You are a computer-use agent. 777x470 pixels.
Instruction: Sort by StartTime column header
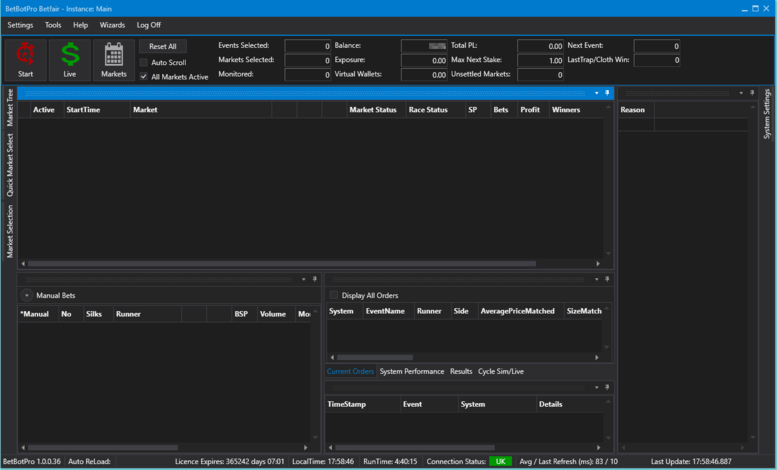coord(97,110)
